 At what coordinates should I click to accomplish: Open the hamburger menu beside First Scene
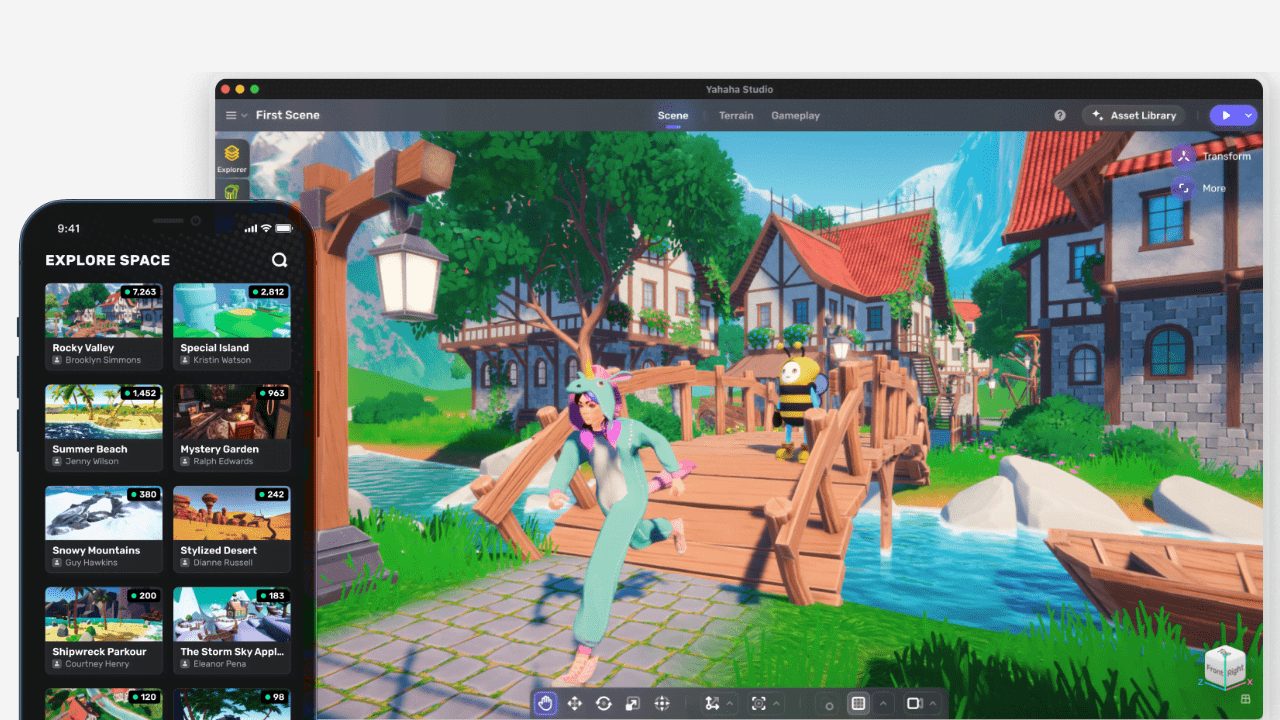coord(231,115)
